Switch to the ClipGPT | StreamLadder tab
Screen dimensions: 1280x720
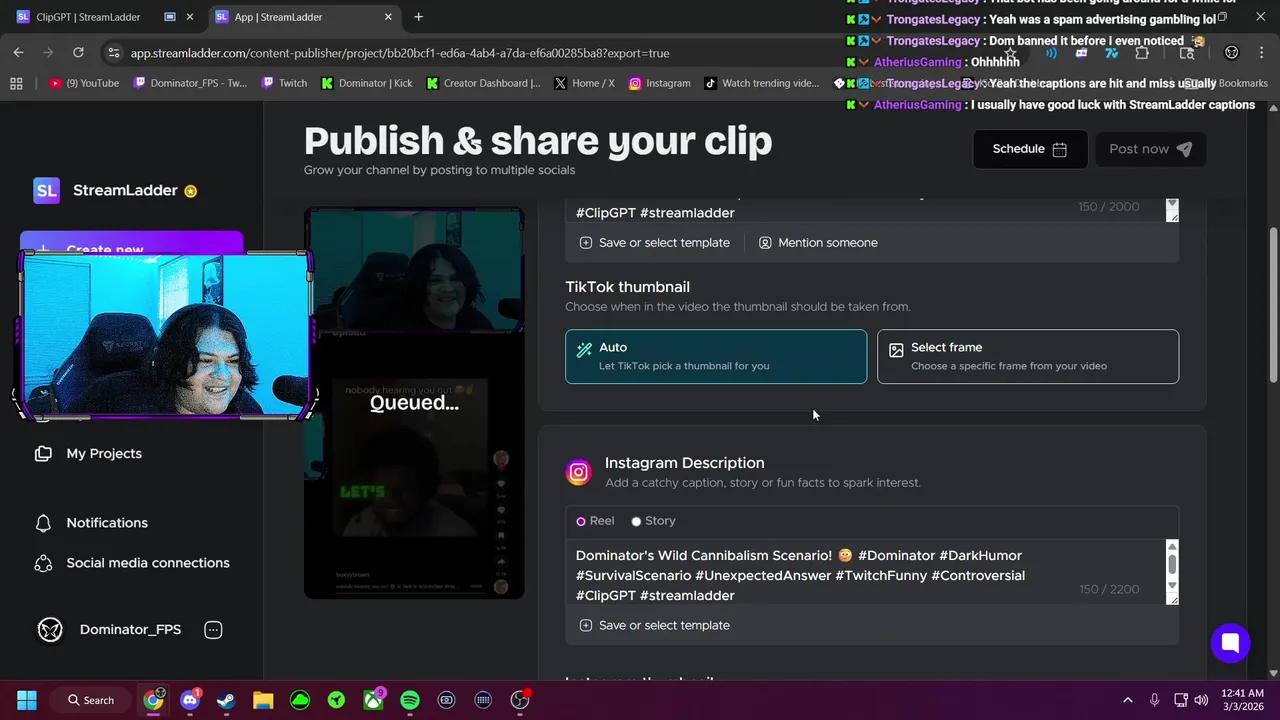coord(88,17)
